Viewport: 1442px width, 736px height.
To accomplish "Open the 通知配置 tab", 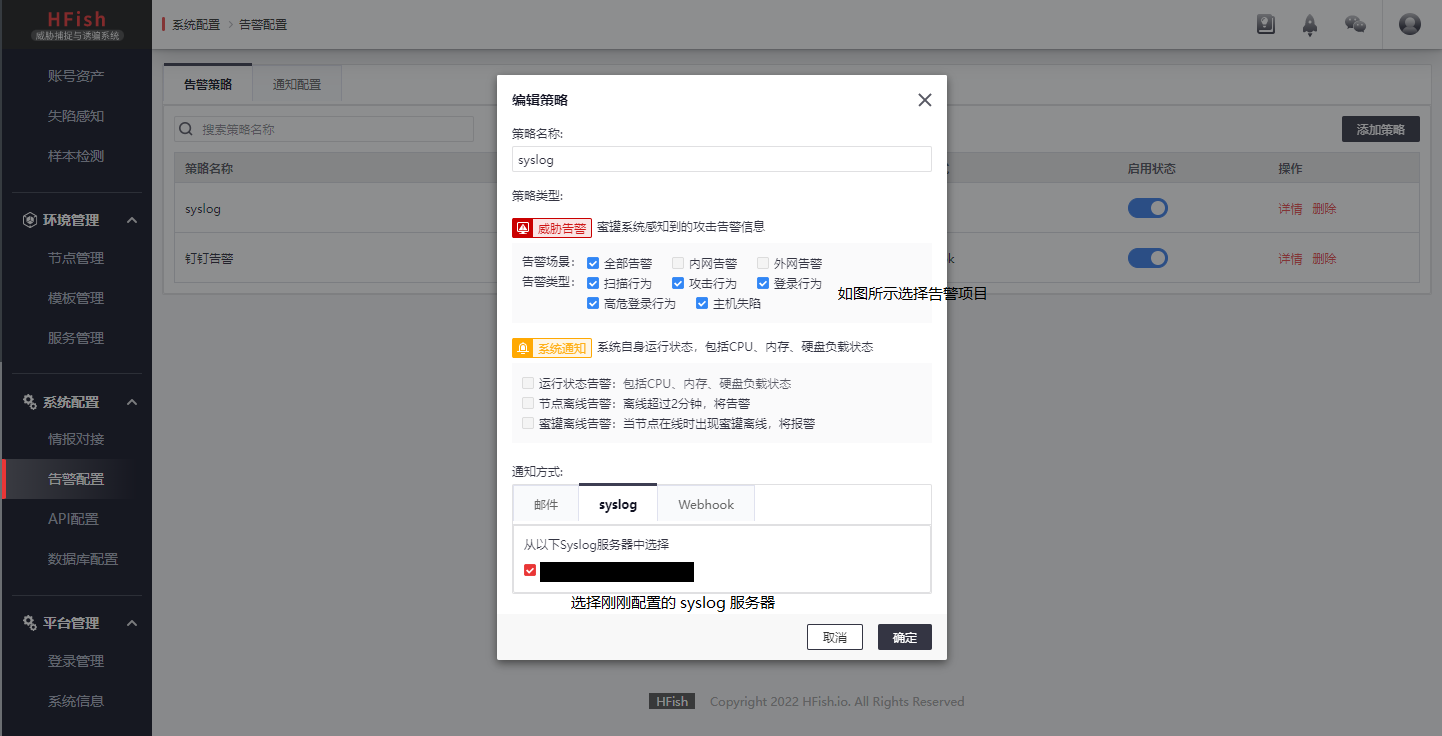I will (x=297, y=84).
